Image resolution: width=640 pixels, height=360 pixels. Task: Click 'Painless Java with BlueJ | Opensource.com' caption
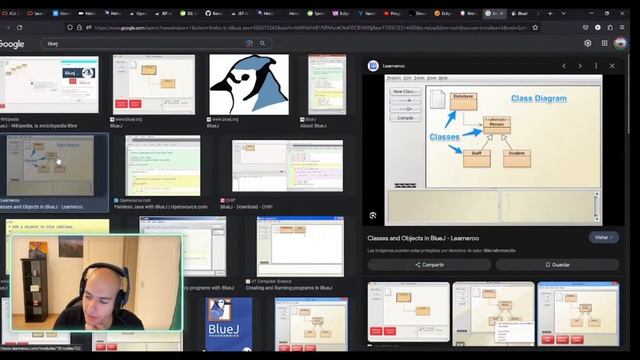(161, 207)
